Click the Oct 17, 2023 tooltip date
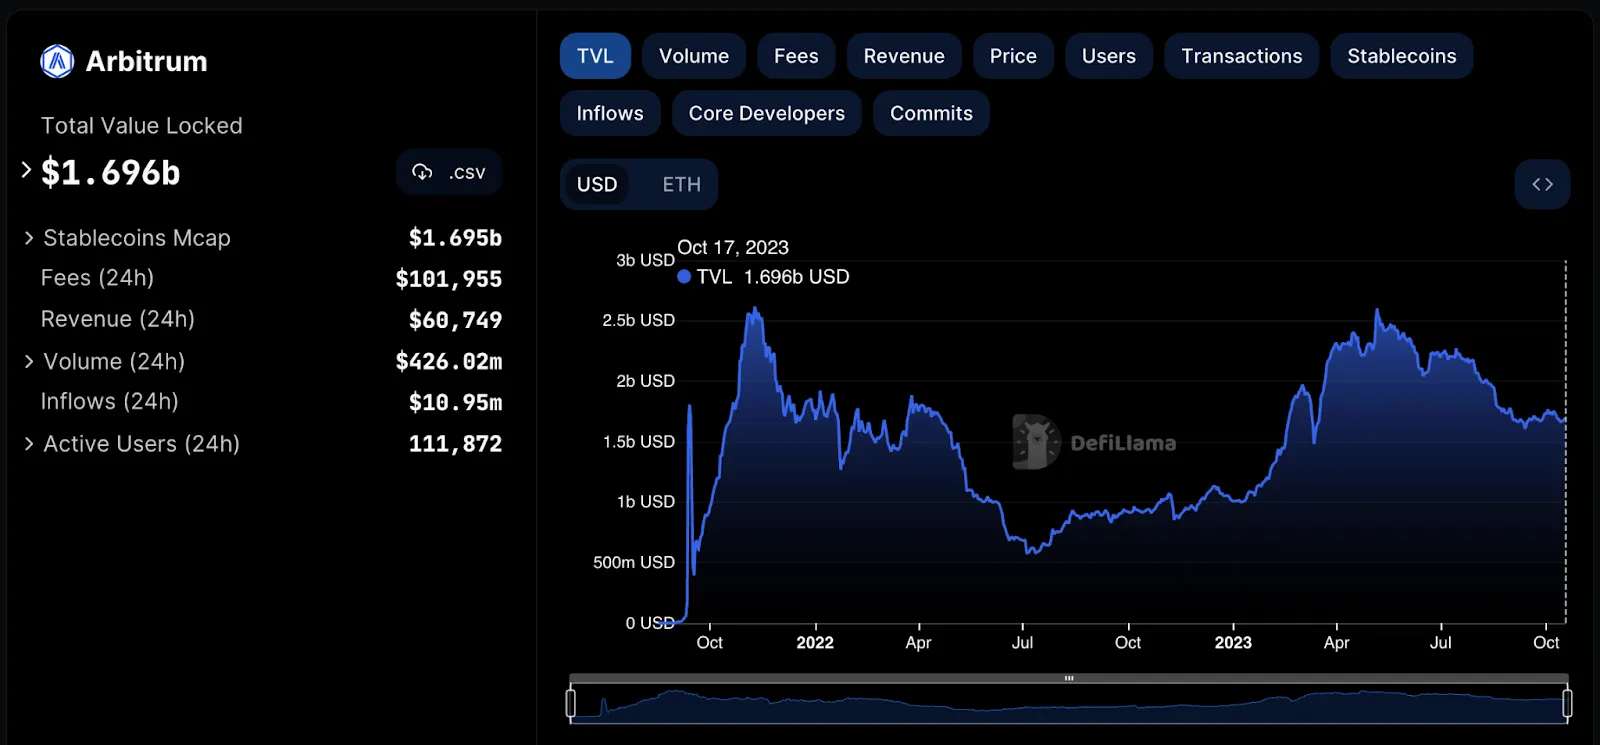 click(x=733, y=247)
